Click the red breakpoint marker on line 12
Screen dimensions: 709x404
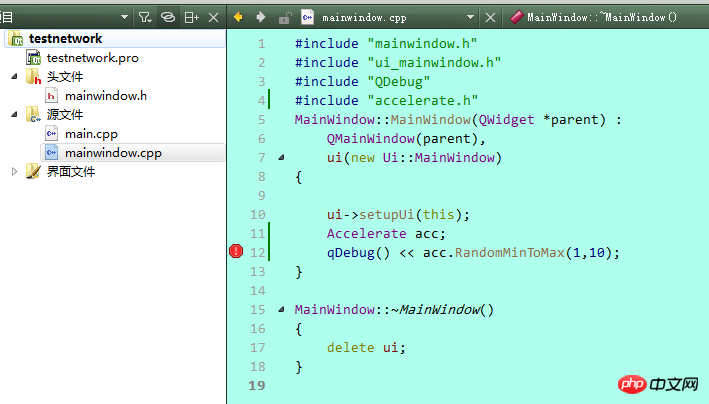(236, 251)
